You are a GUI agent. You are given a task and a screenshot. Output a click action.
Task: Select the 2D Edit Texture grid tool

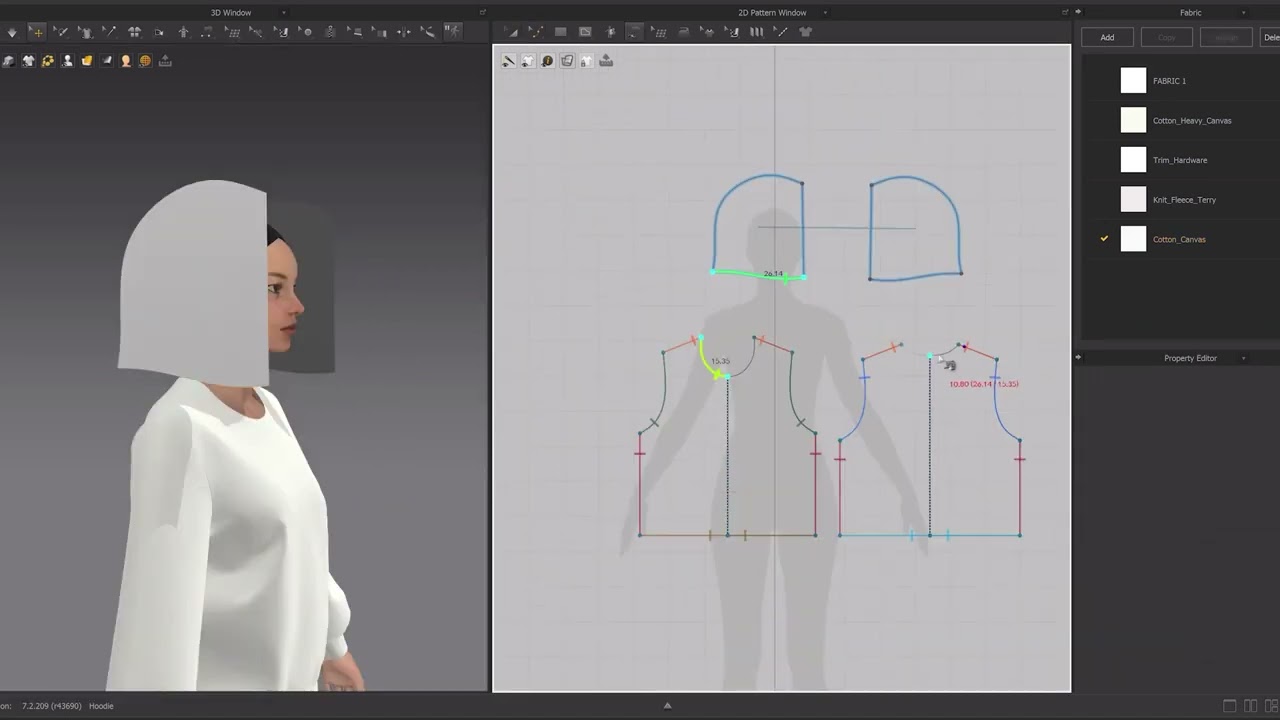(660, 32)
